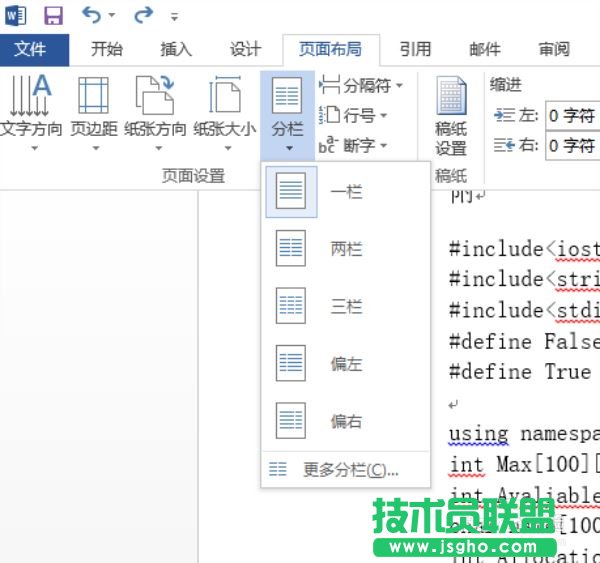Save the document with the floppy icon
The height and width of the screenshot is (563, 600).
[53, 16]
